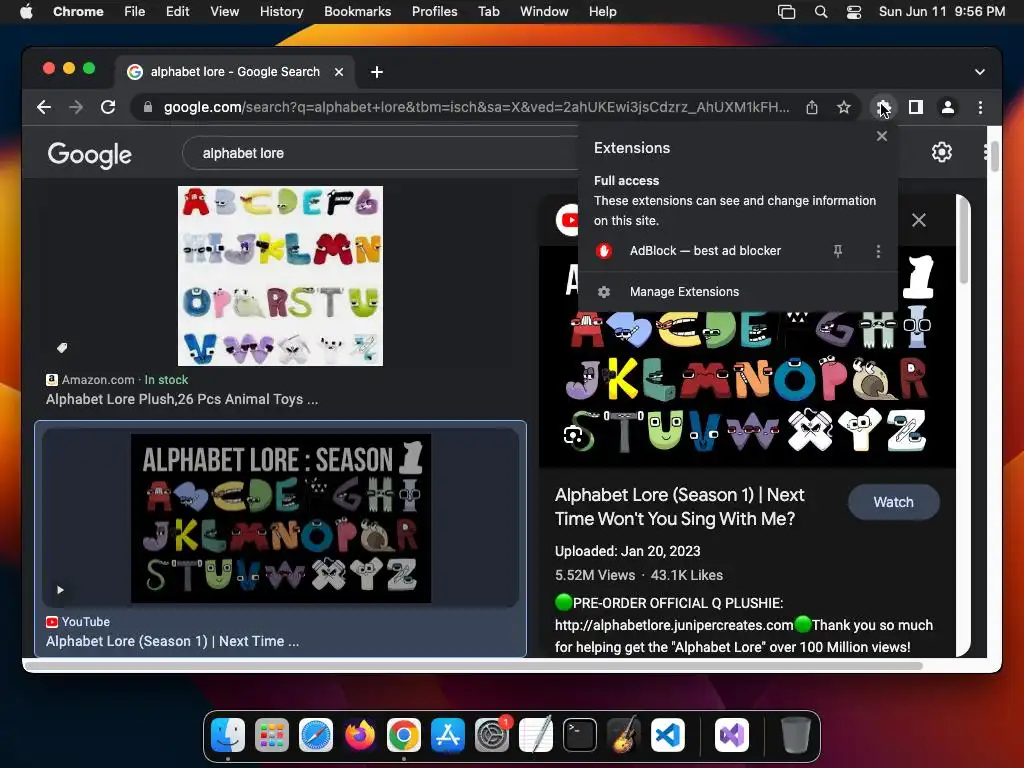Reload the Google search page
The height and width of the screenshot is (768, 1024).
108,107
